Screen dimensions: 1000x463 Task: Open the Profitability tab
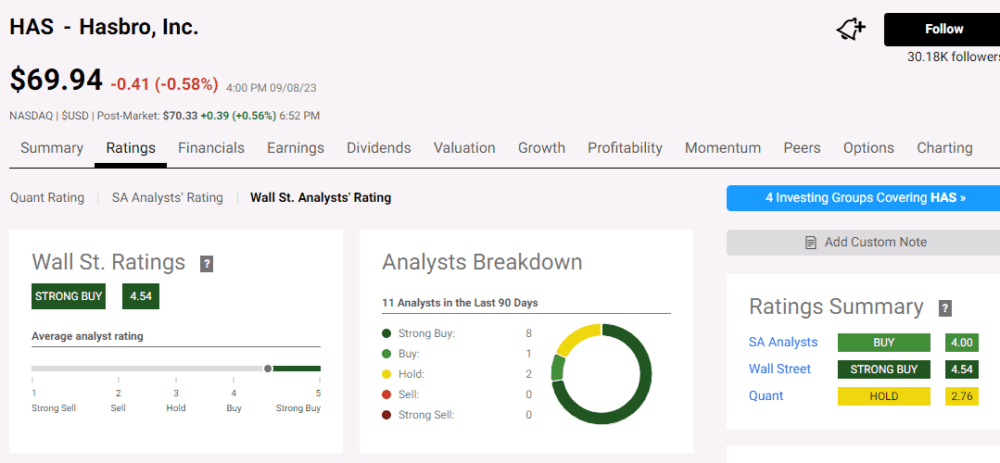pyautogui.click(x=625, y=148)
